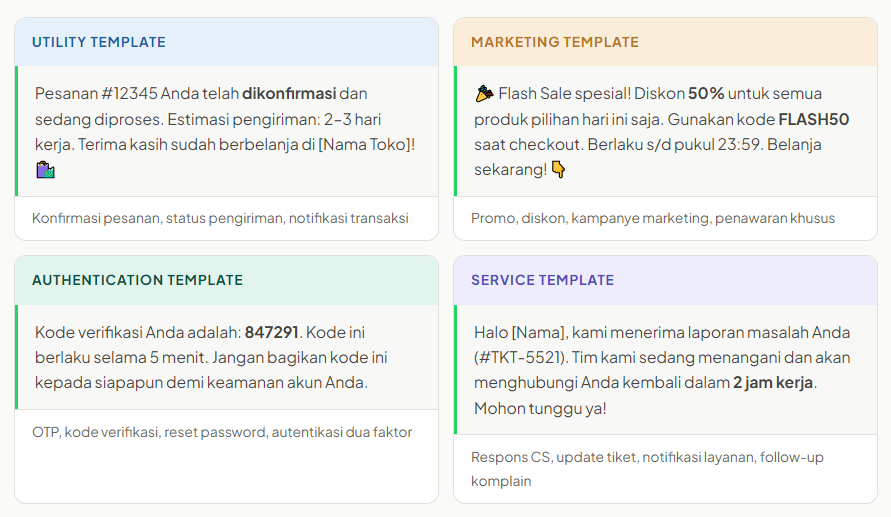
Task: Click the FLASH50 promo code
Action: tap(813, 119)
